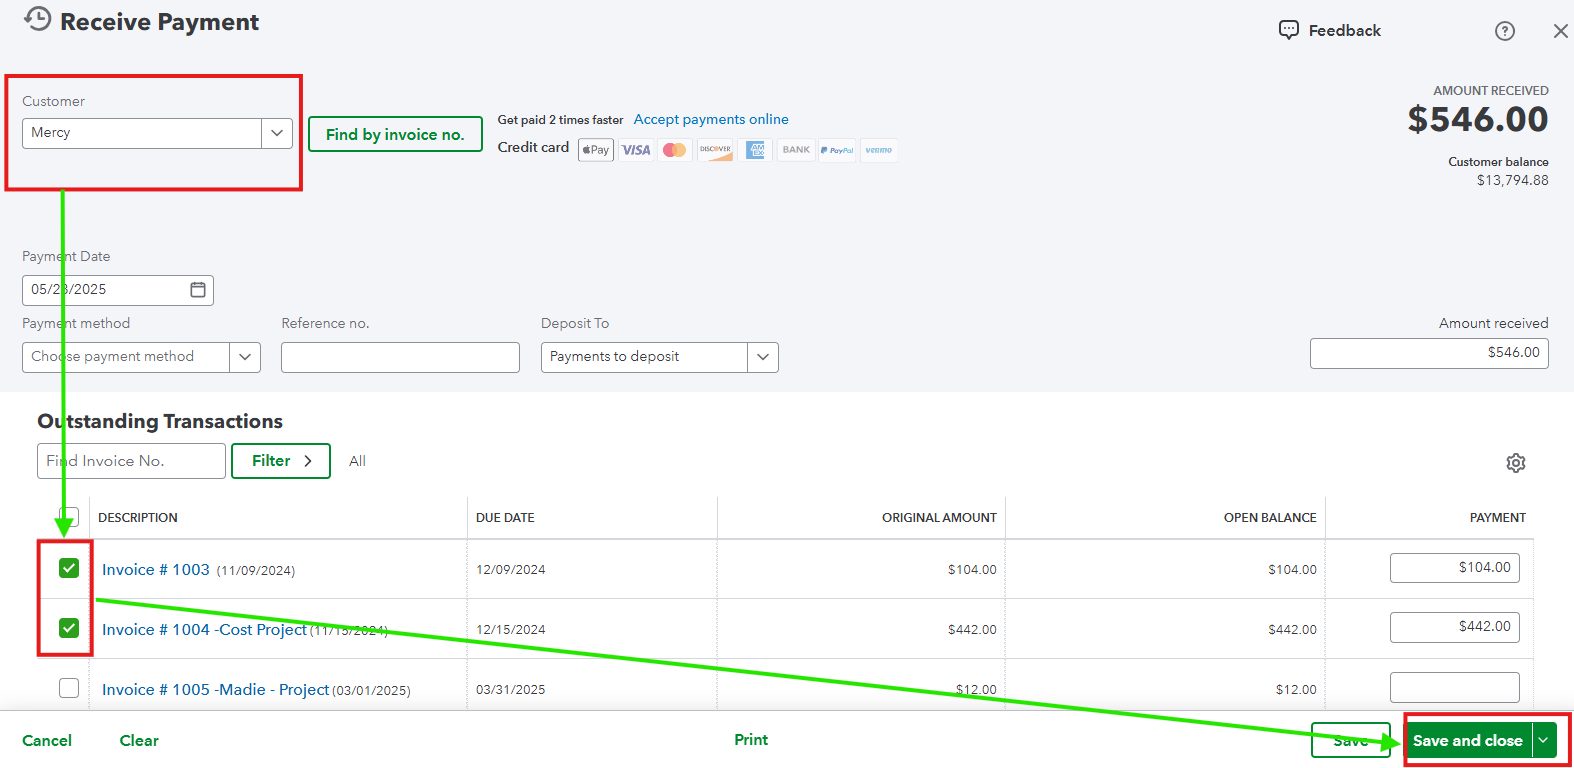The image size is (1574, 768).
Task: Click the Bank payment icon
Action: [x=796, y=150]
